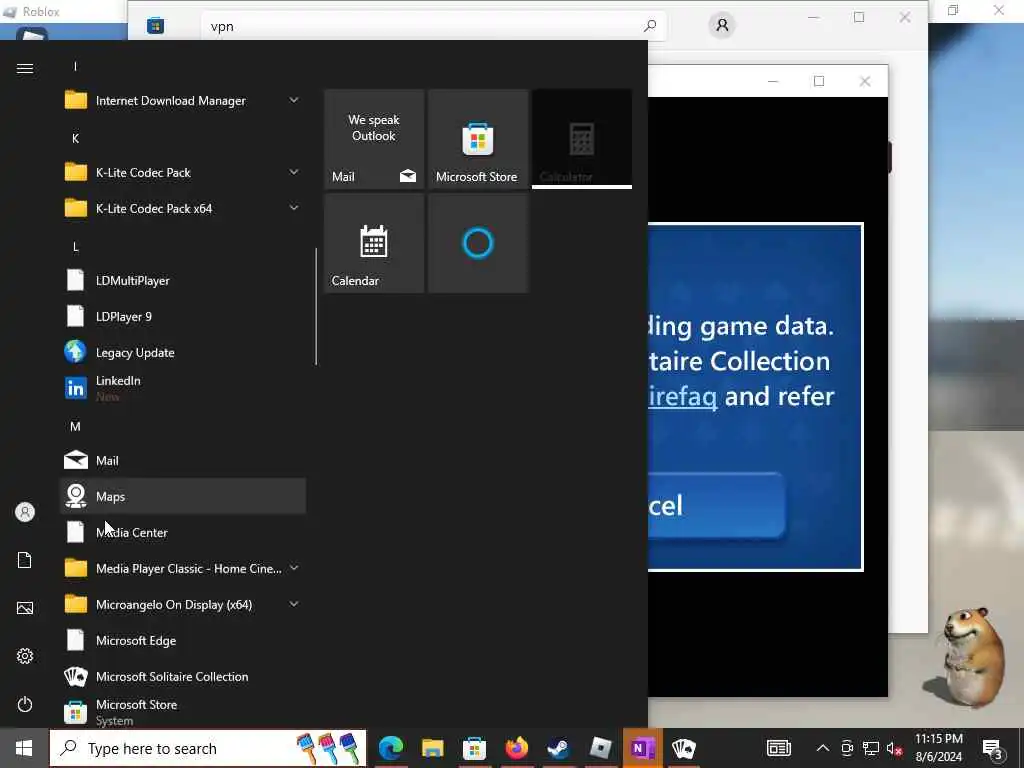
Task: Click the Meet Now tray icon
Action: click(847, 748)
